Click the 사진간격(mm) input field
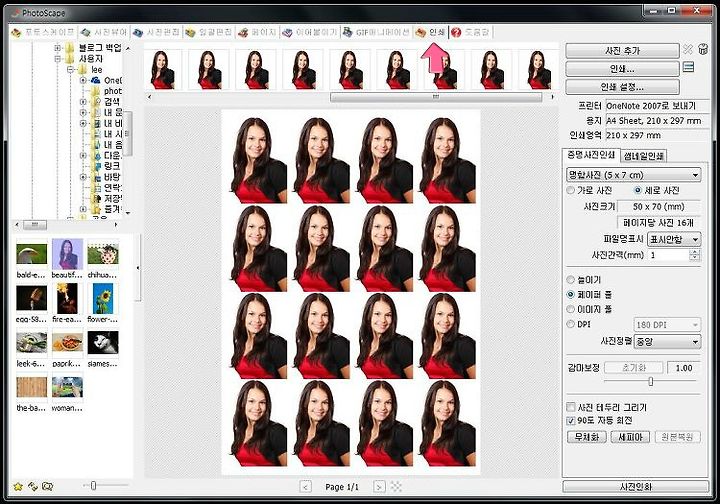This screenshot has width=720, height=504. tap(669, 255)
